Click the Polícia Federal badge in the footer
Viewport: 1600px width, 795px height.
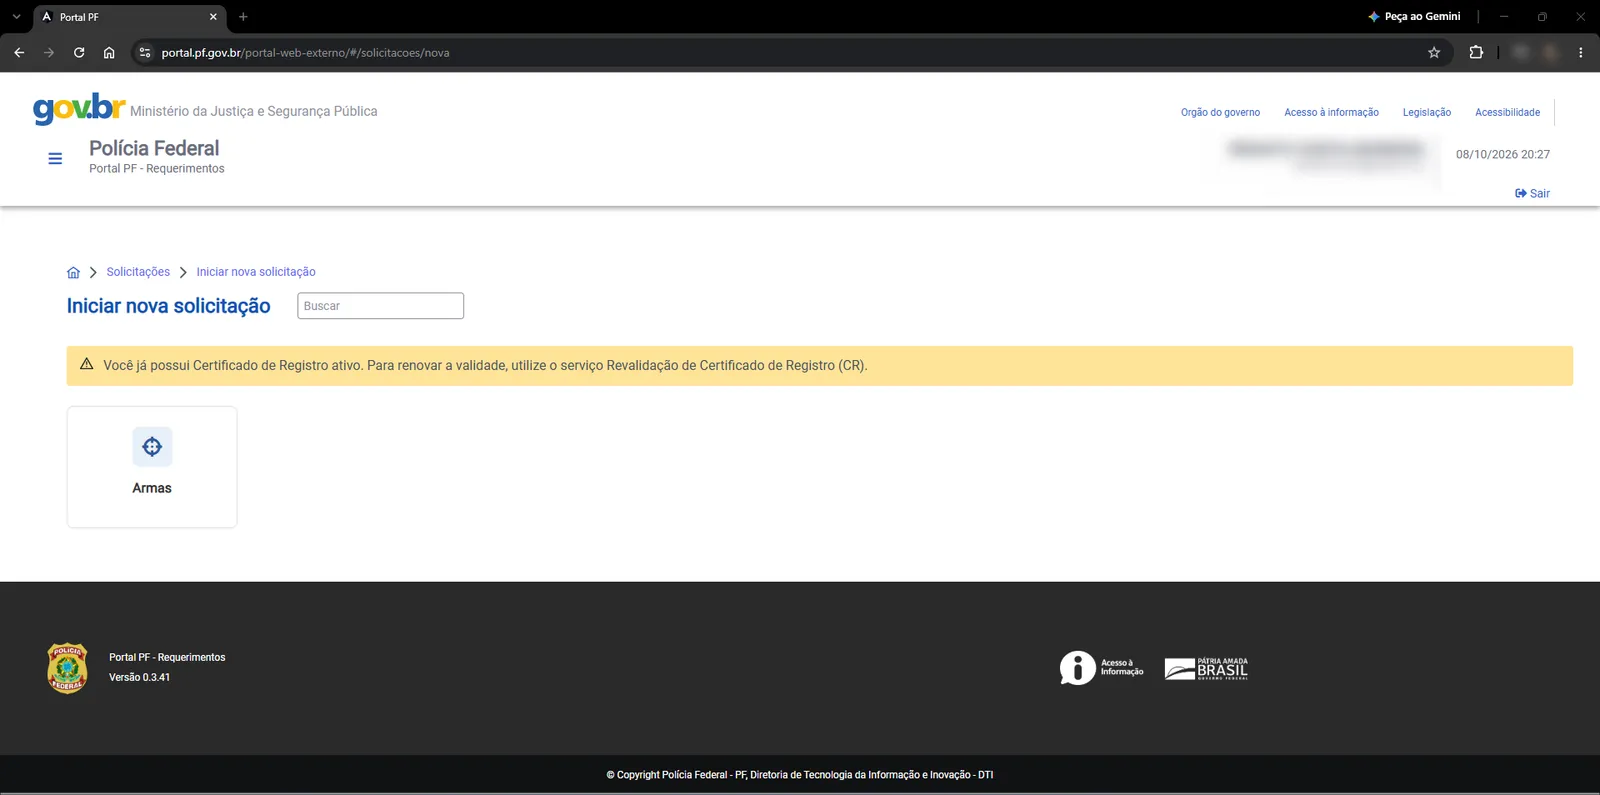tap(67, 668)
